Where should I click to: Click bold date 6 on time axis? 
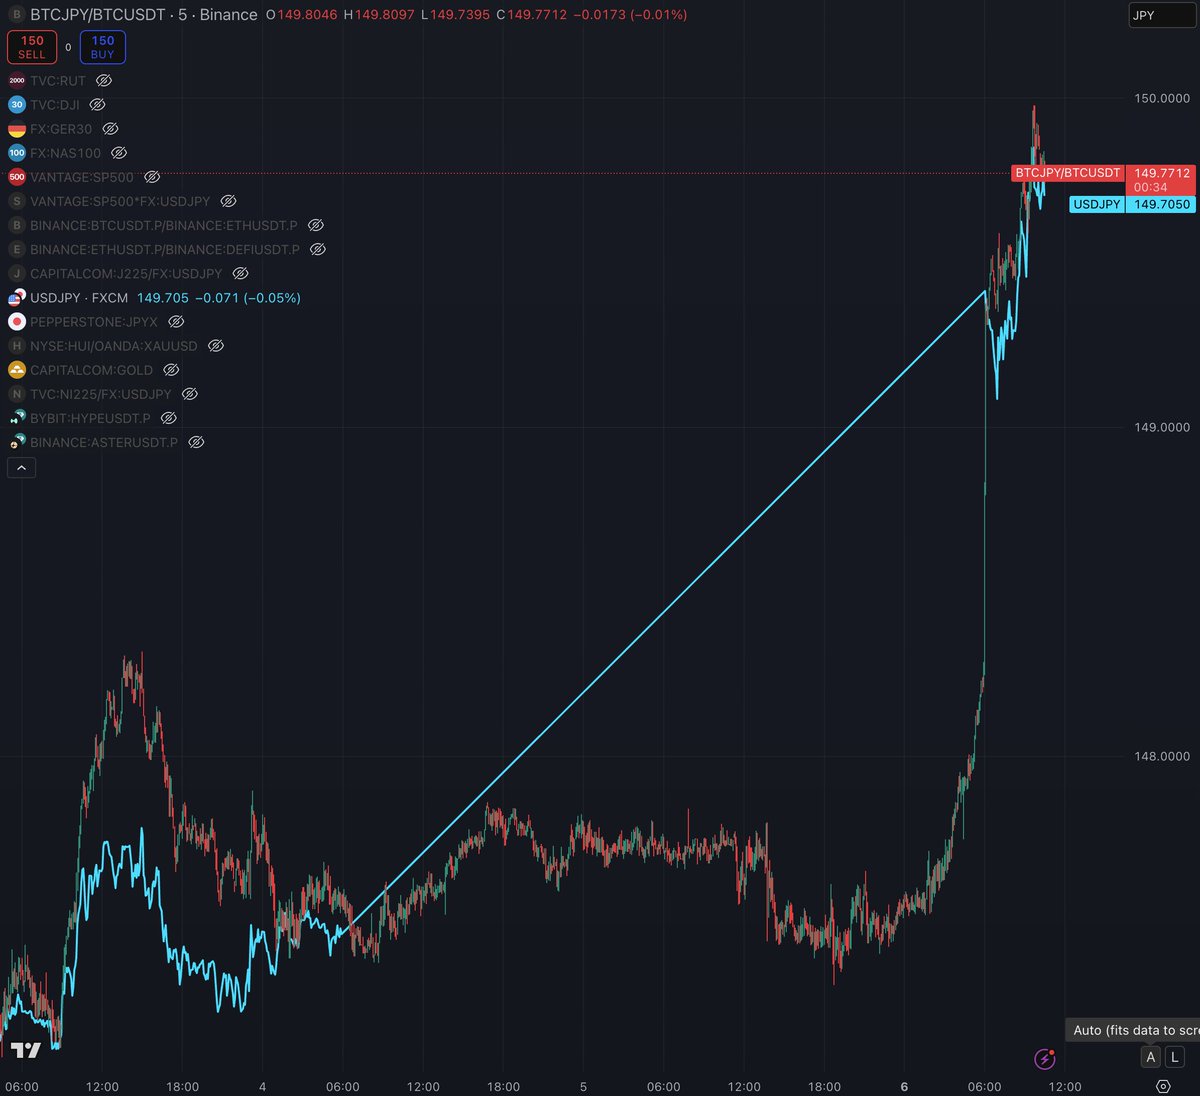[x=904, y=1087]
